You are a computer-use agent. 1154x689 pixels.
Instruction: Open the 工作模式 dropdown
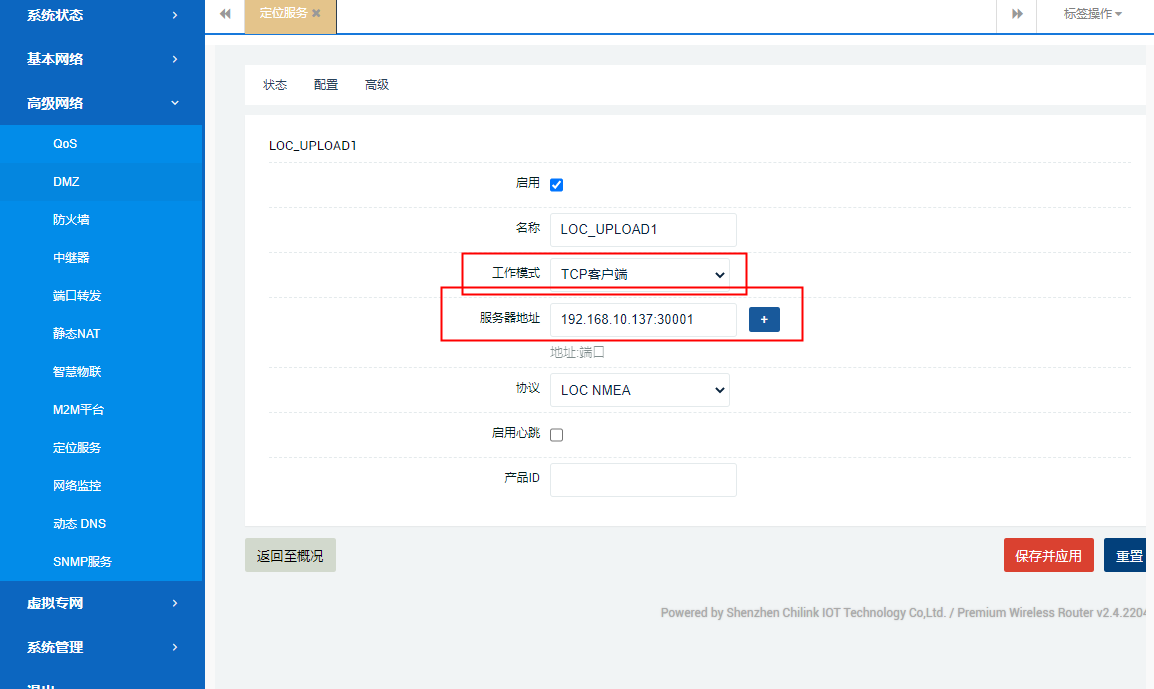tap(640, 274)
